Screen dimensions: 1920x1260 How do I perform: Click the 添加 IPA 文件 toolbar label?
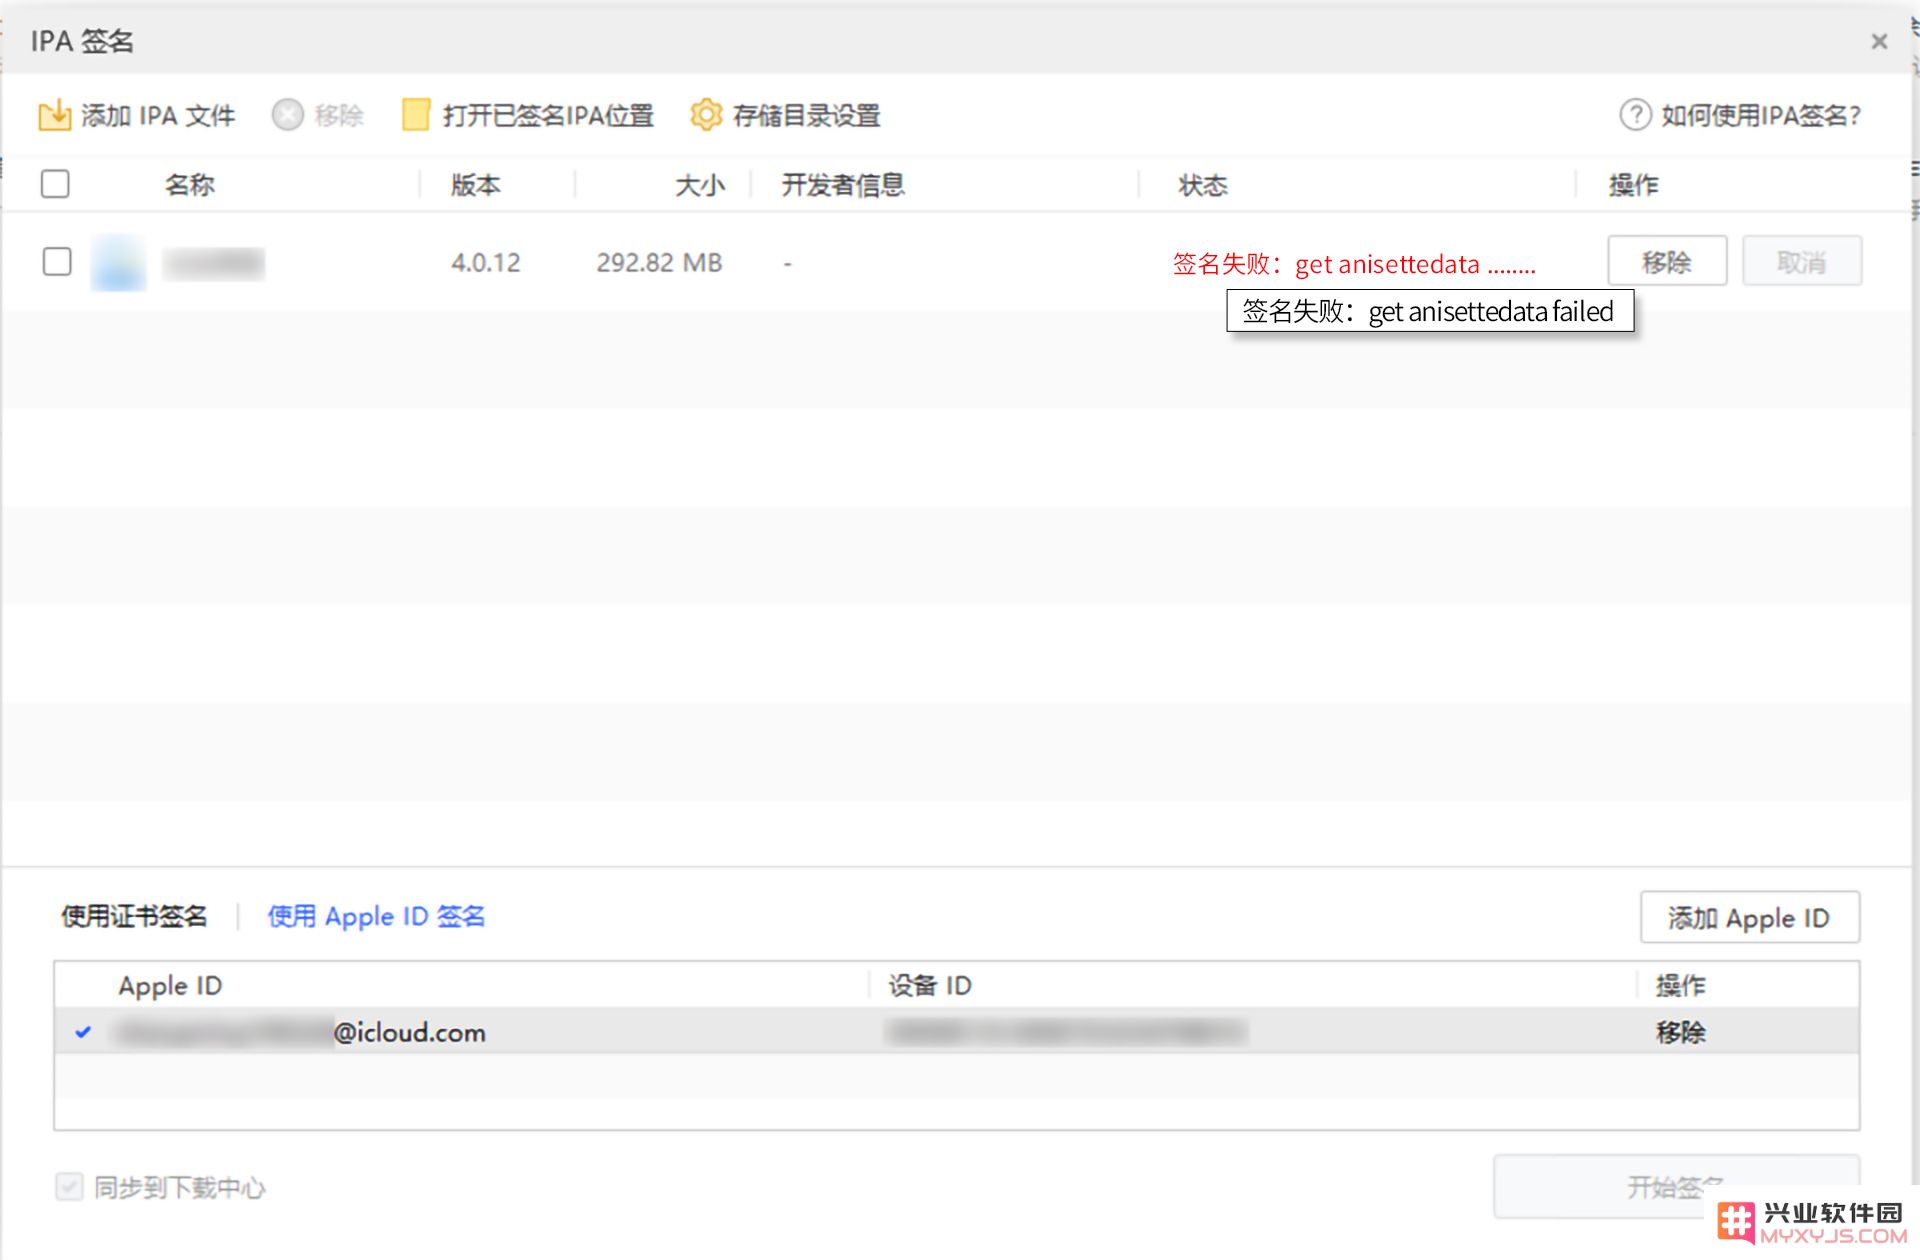pos(158,116)
